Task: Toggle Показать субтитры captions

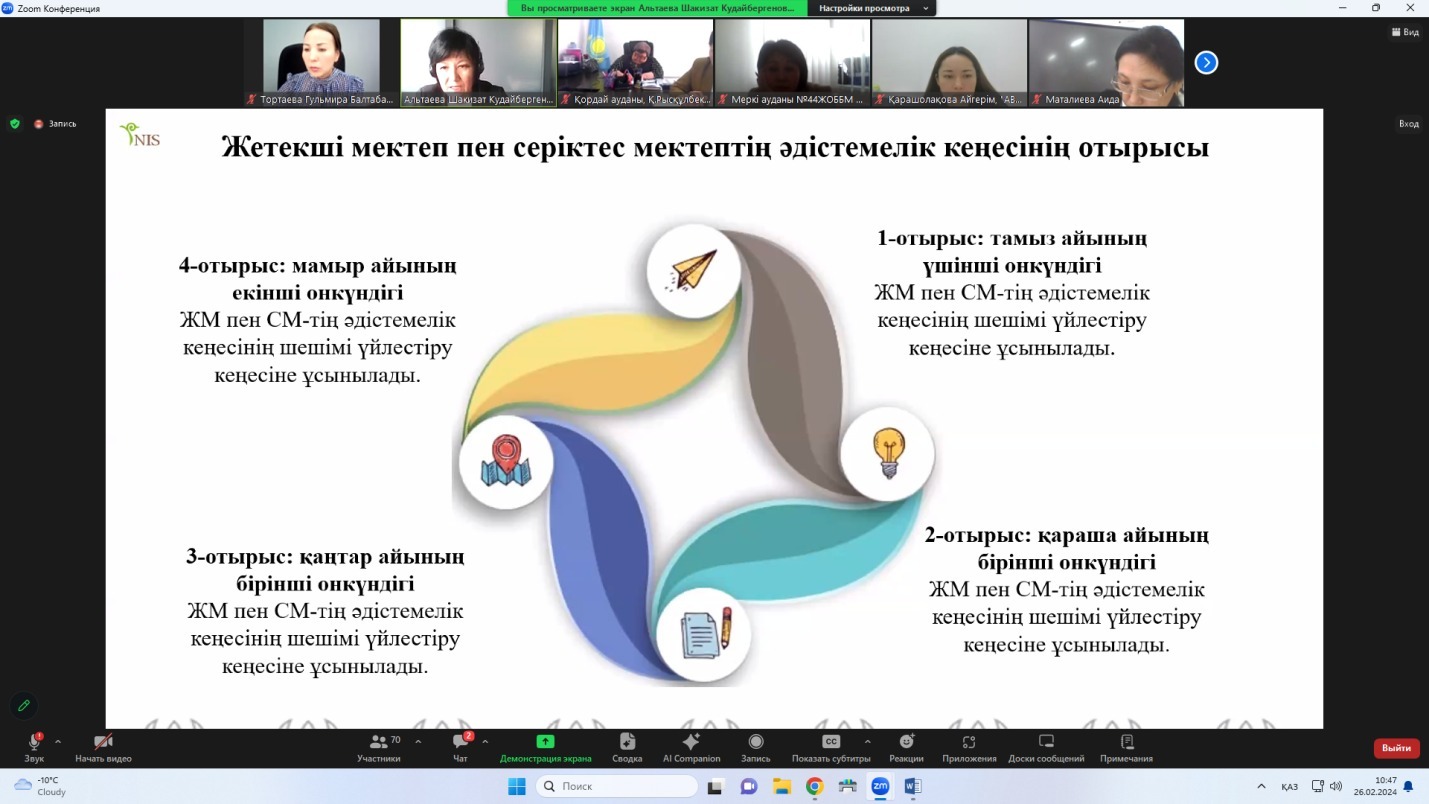Action: coord(831,747)
